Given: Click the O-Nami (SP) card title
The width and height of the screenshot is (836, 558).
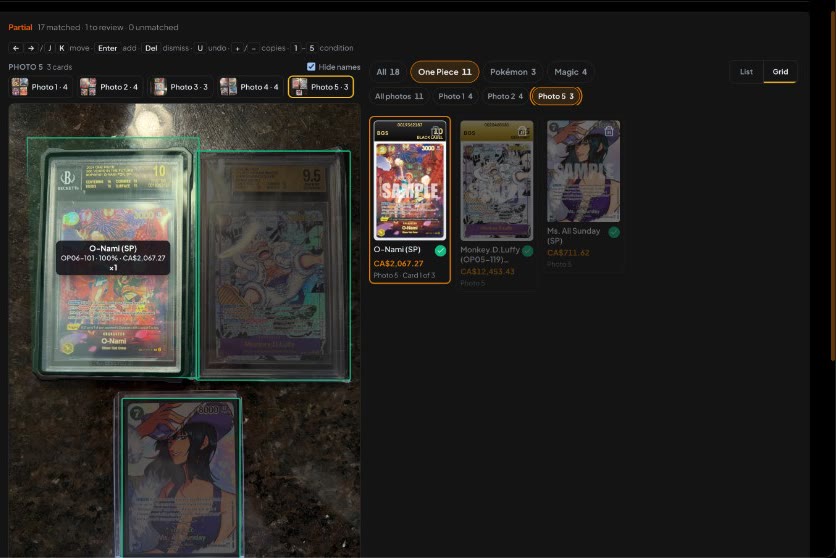Looking at the screenshot, I should click(397, 249).
